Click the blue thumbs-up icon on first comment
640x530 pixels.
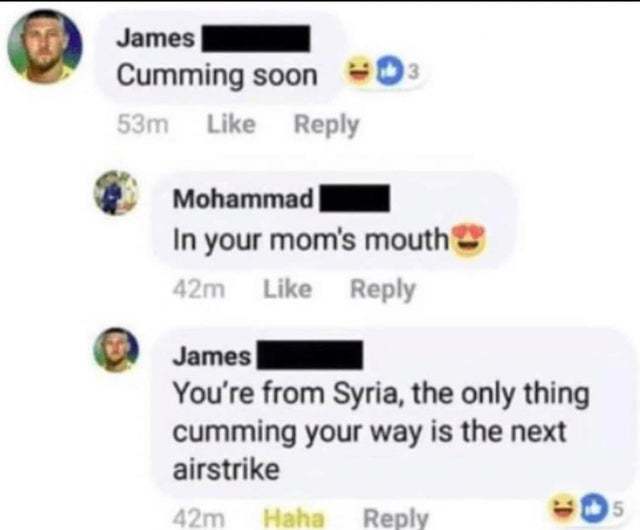pyautogui.click(x=388, y=73)
